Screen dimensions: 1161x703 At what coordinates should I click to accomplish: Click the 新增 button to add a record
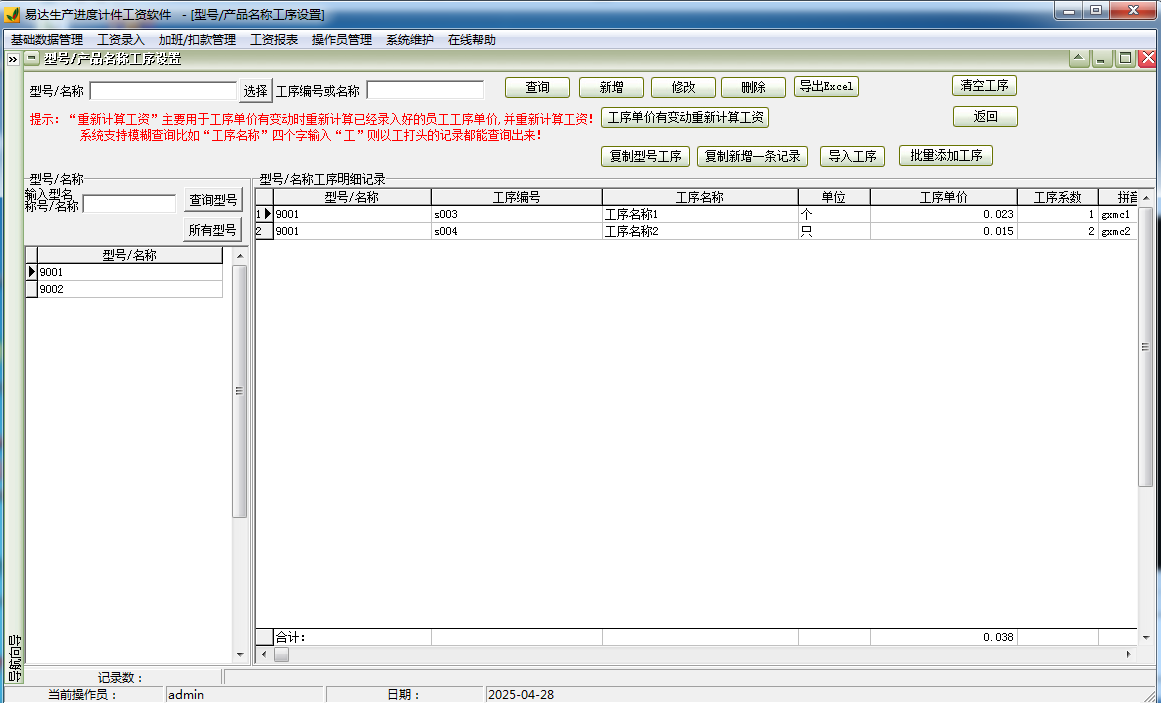pyautogui.click(x=610, y=86)
